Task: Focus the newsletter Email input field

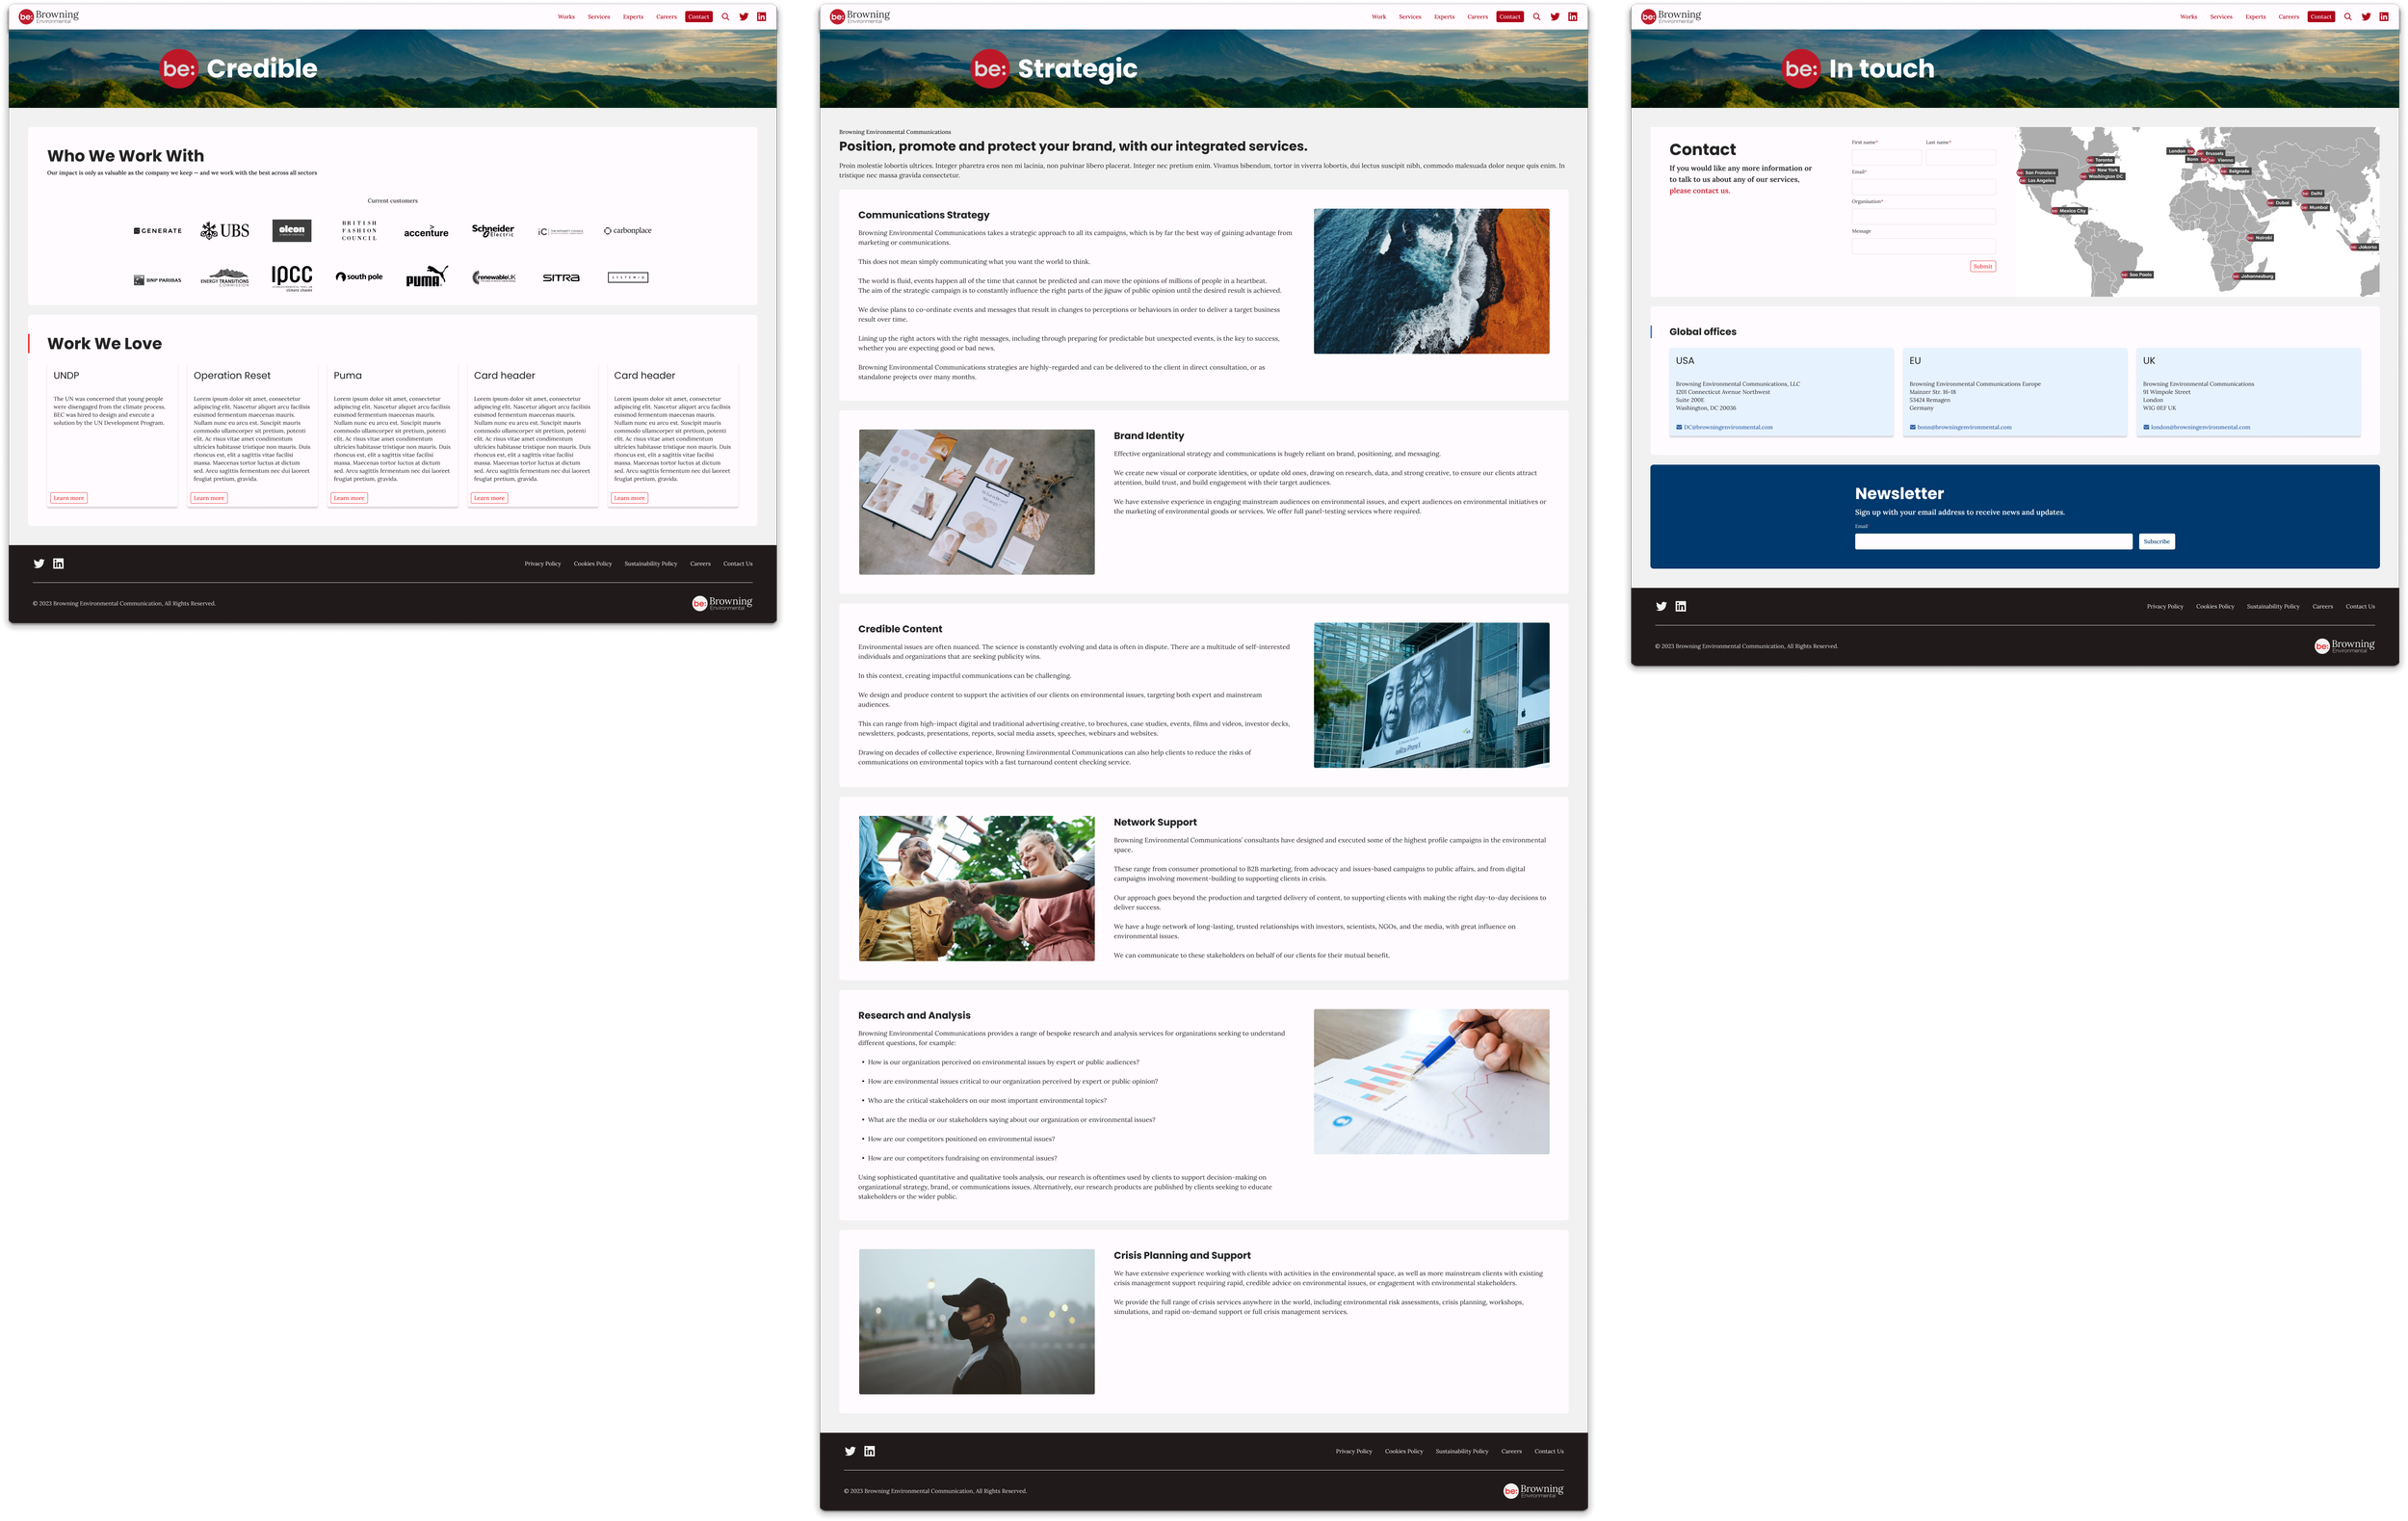Action: coord(1992,541)
